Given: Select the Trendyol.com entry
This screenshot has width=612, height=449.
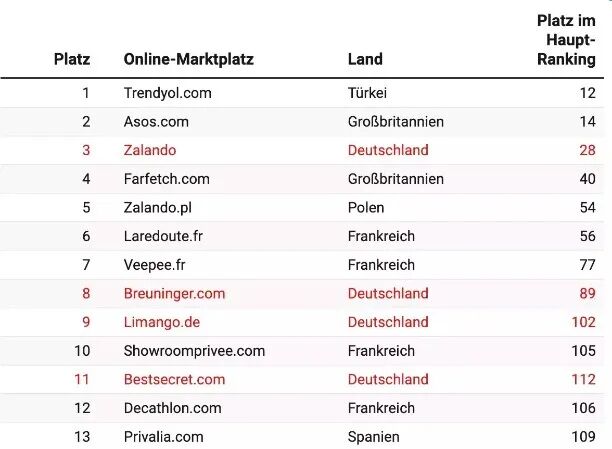Looking at the screenshot, I should point(167,93).
